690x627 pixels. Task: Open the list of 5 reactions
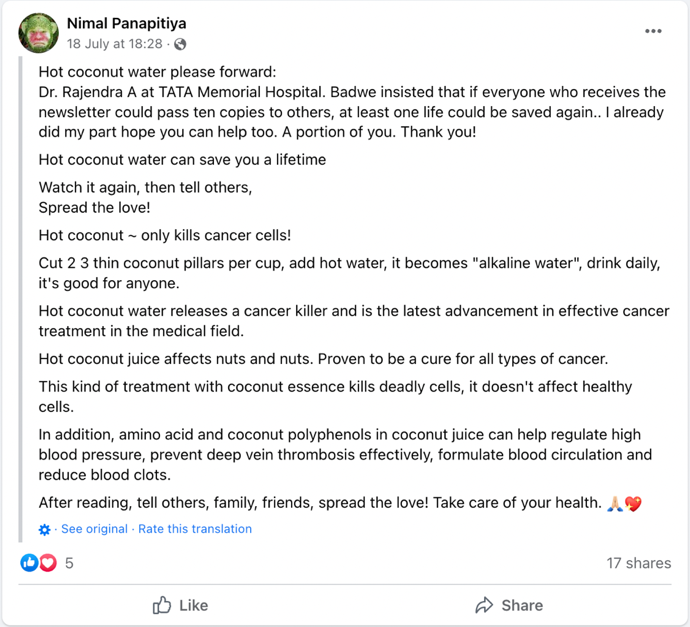click(69, 563)
